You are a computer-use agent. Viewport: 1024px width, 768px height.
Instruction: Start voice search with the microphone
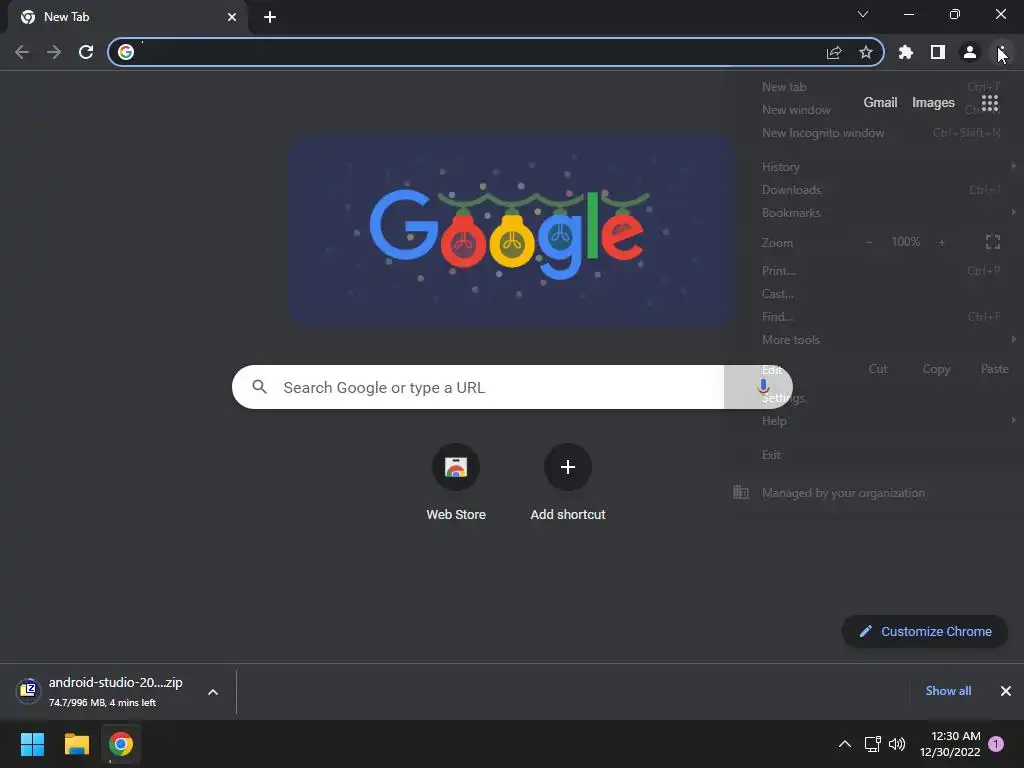tap(763, 387)
